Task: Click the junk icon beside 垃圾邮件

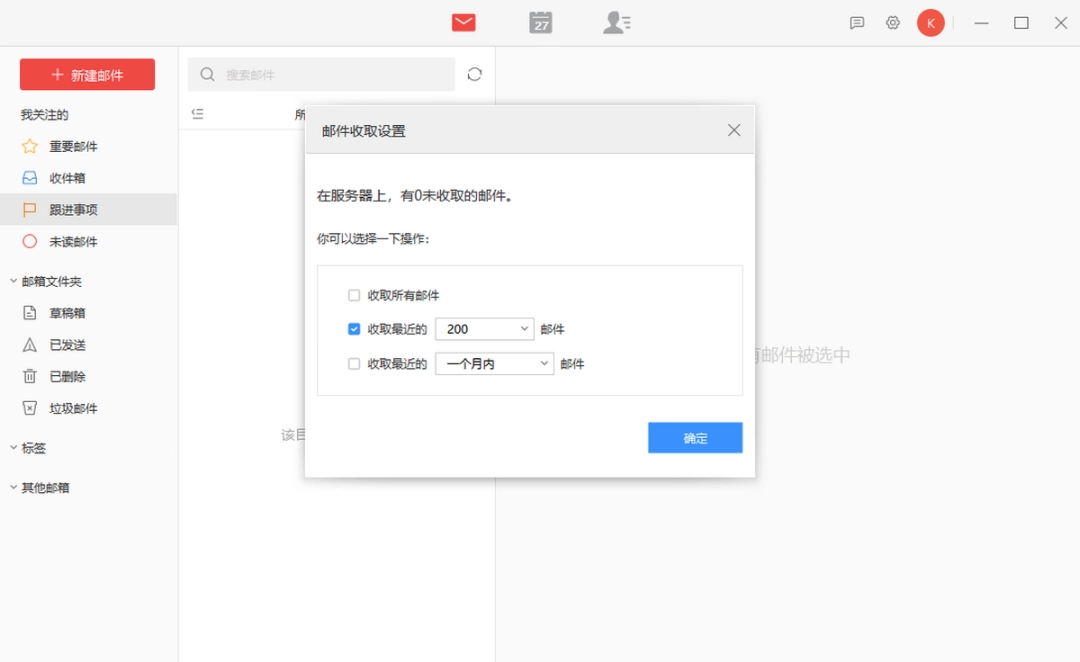Action: [30, 408]
